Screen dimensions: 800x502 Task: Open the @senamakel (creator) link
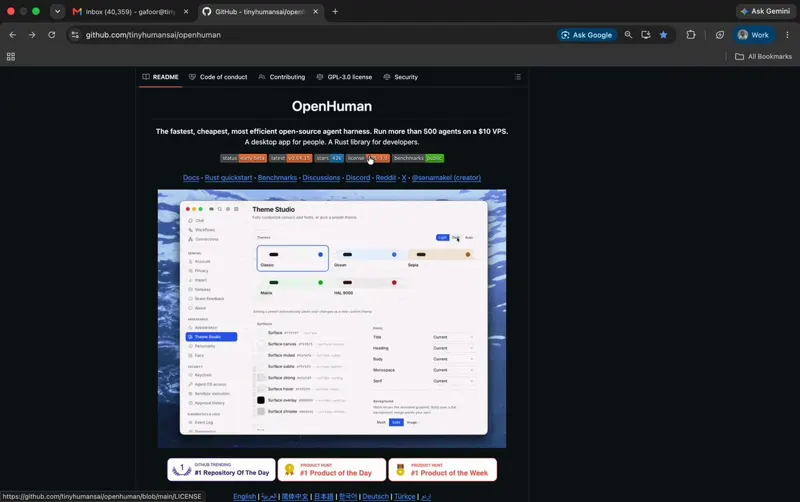pos(446,178)
